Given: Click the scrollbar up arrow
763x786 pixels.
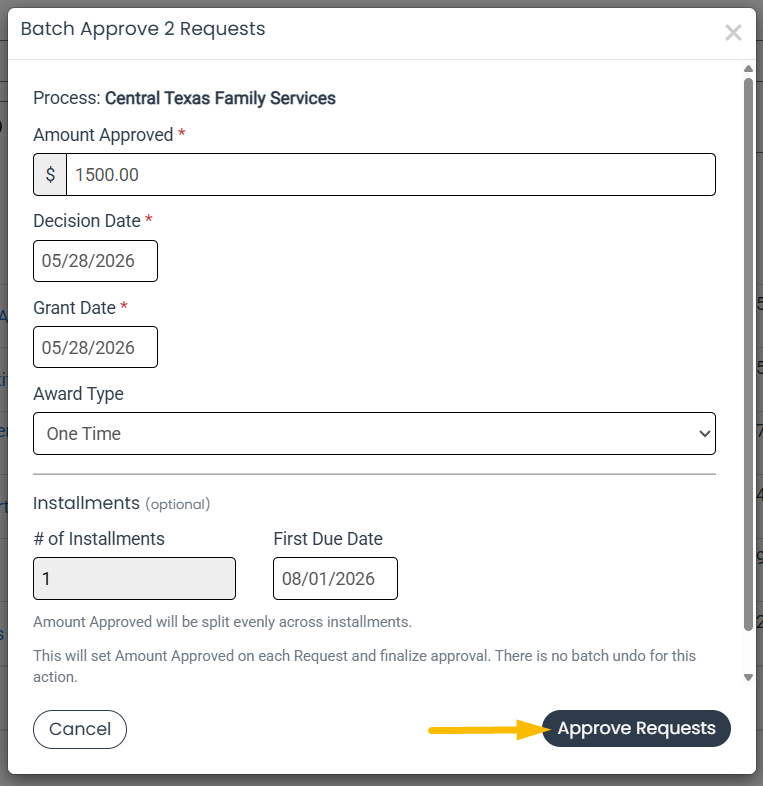Looking at the screenshot, I should pyautogui.click(x=748, y=69).
